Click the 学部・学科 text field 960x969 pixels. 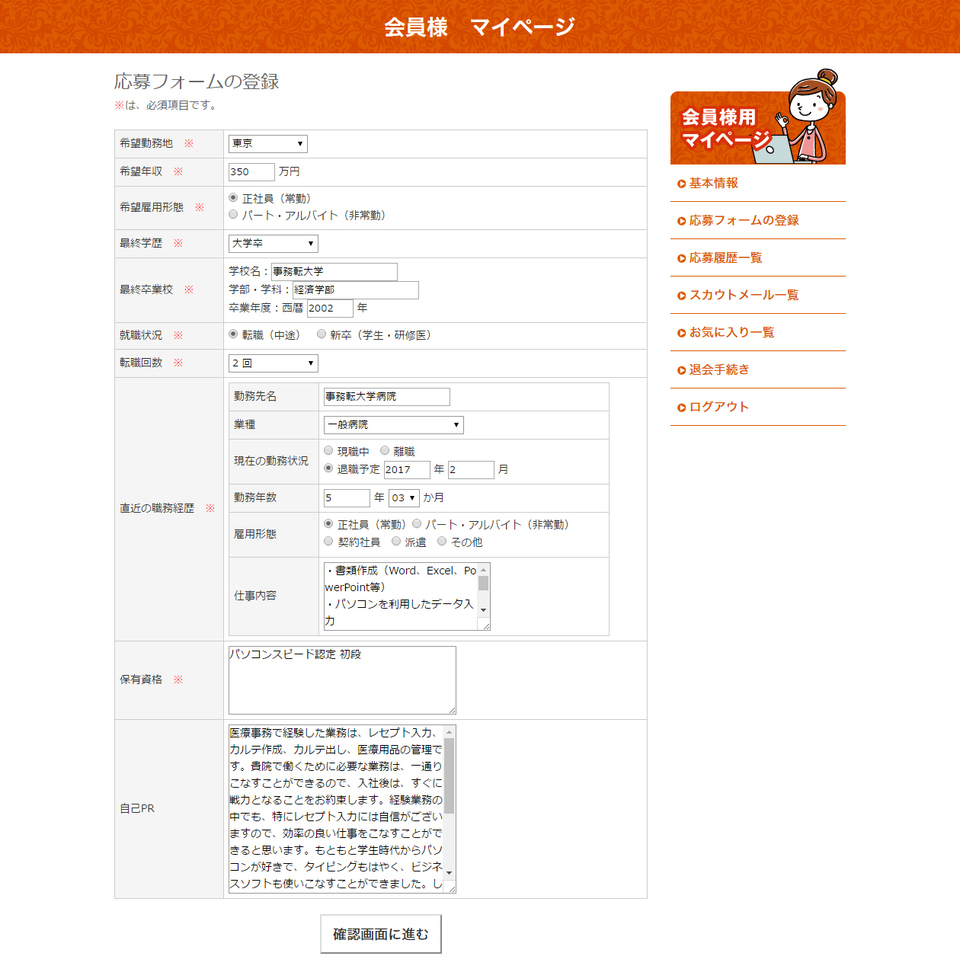[x=355, y=290]
